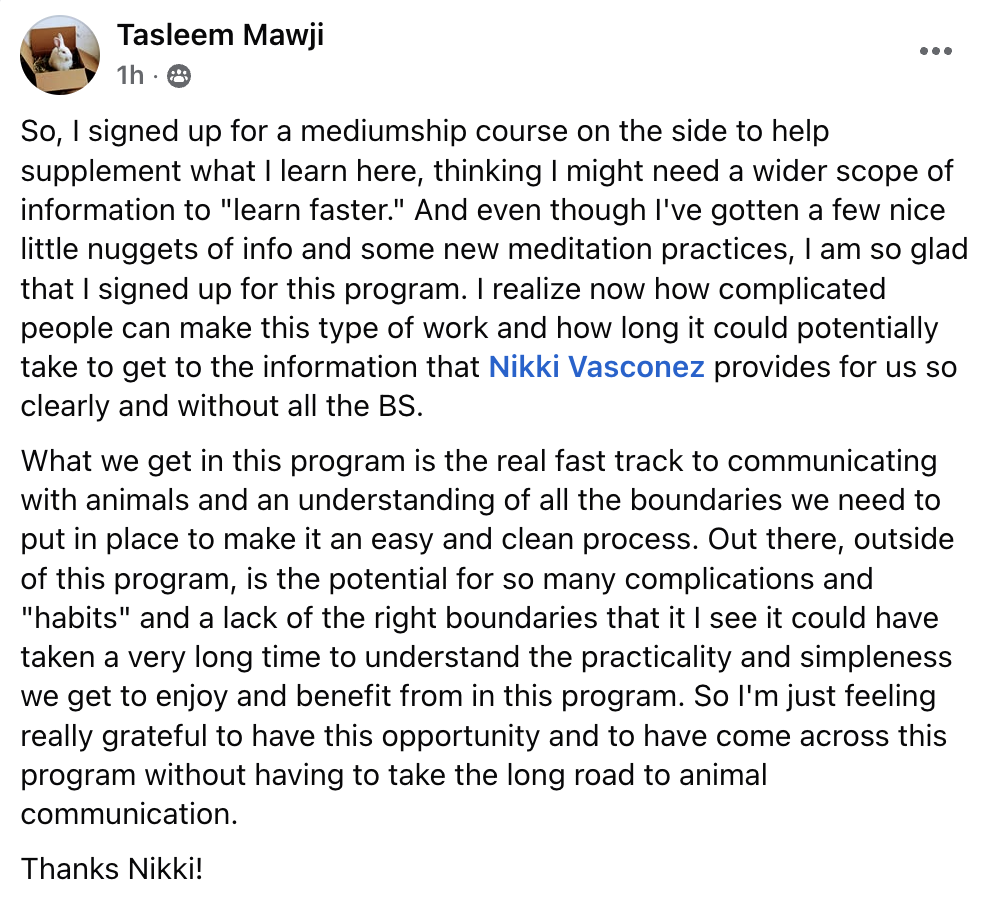Click the last word 'communication.' in paragraph two

click(x=129, y=814)
